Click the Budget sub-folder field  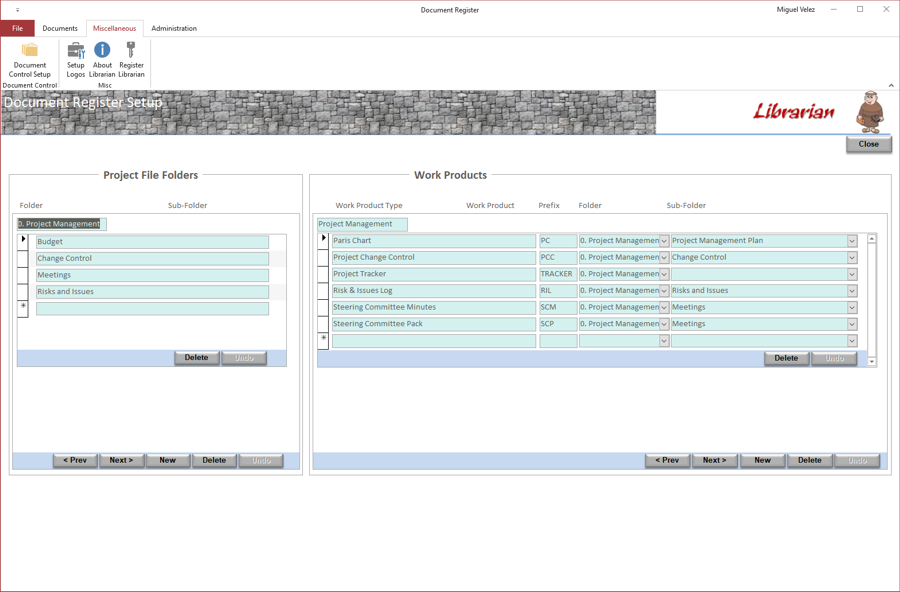152,242
